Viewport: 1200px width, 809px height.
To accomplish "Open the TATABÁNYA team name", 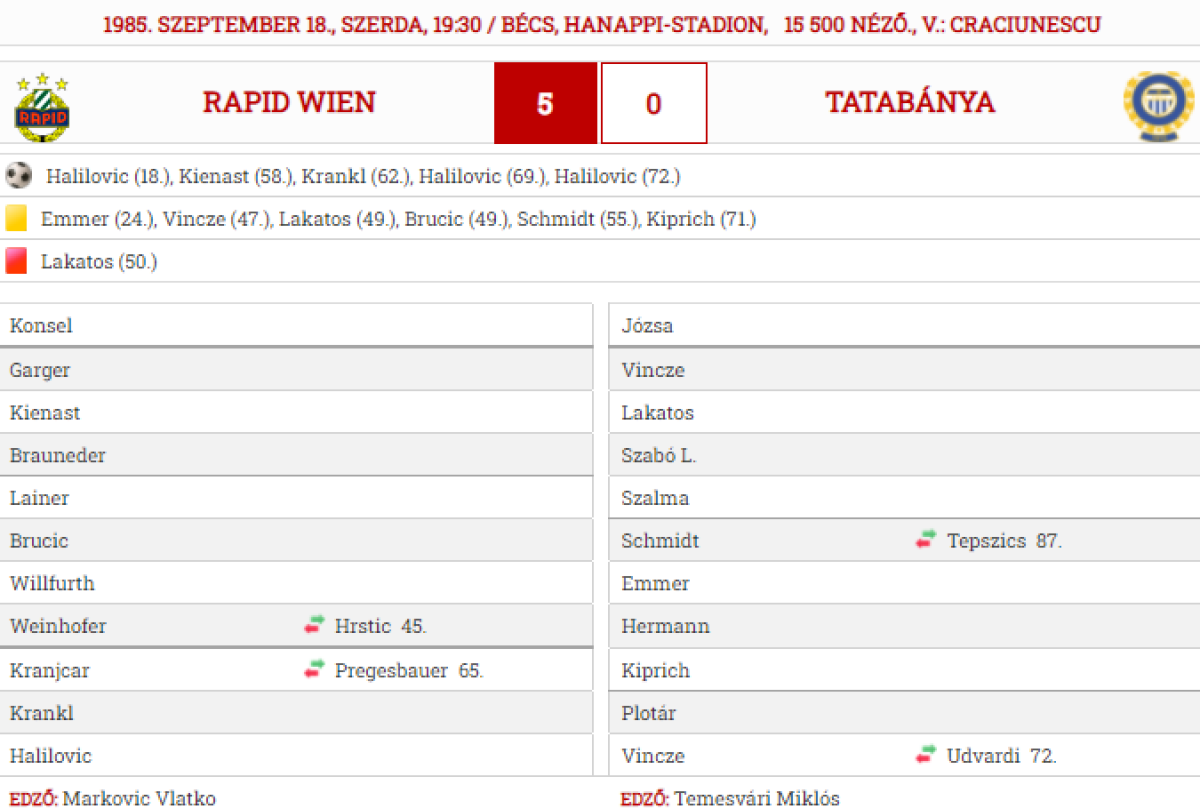I will [x=910, y=103].
